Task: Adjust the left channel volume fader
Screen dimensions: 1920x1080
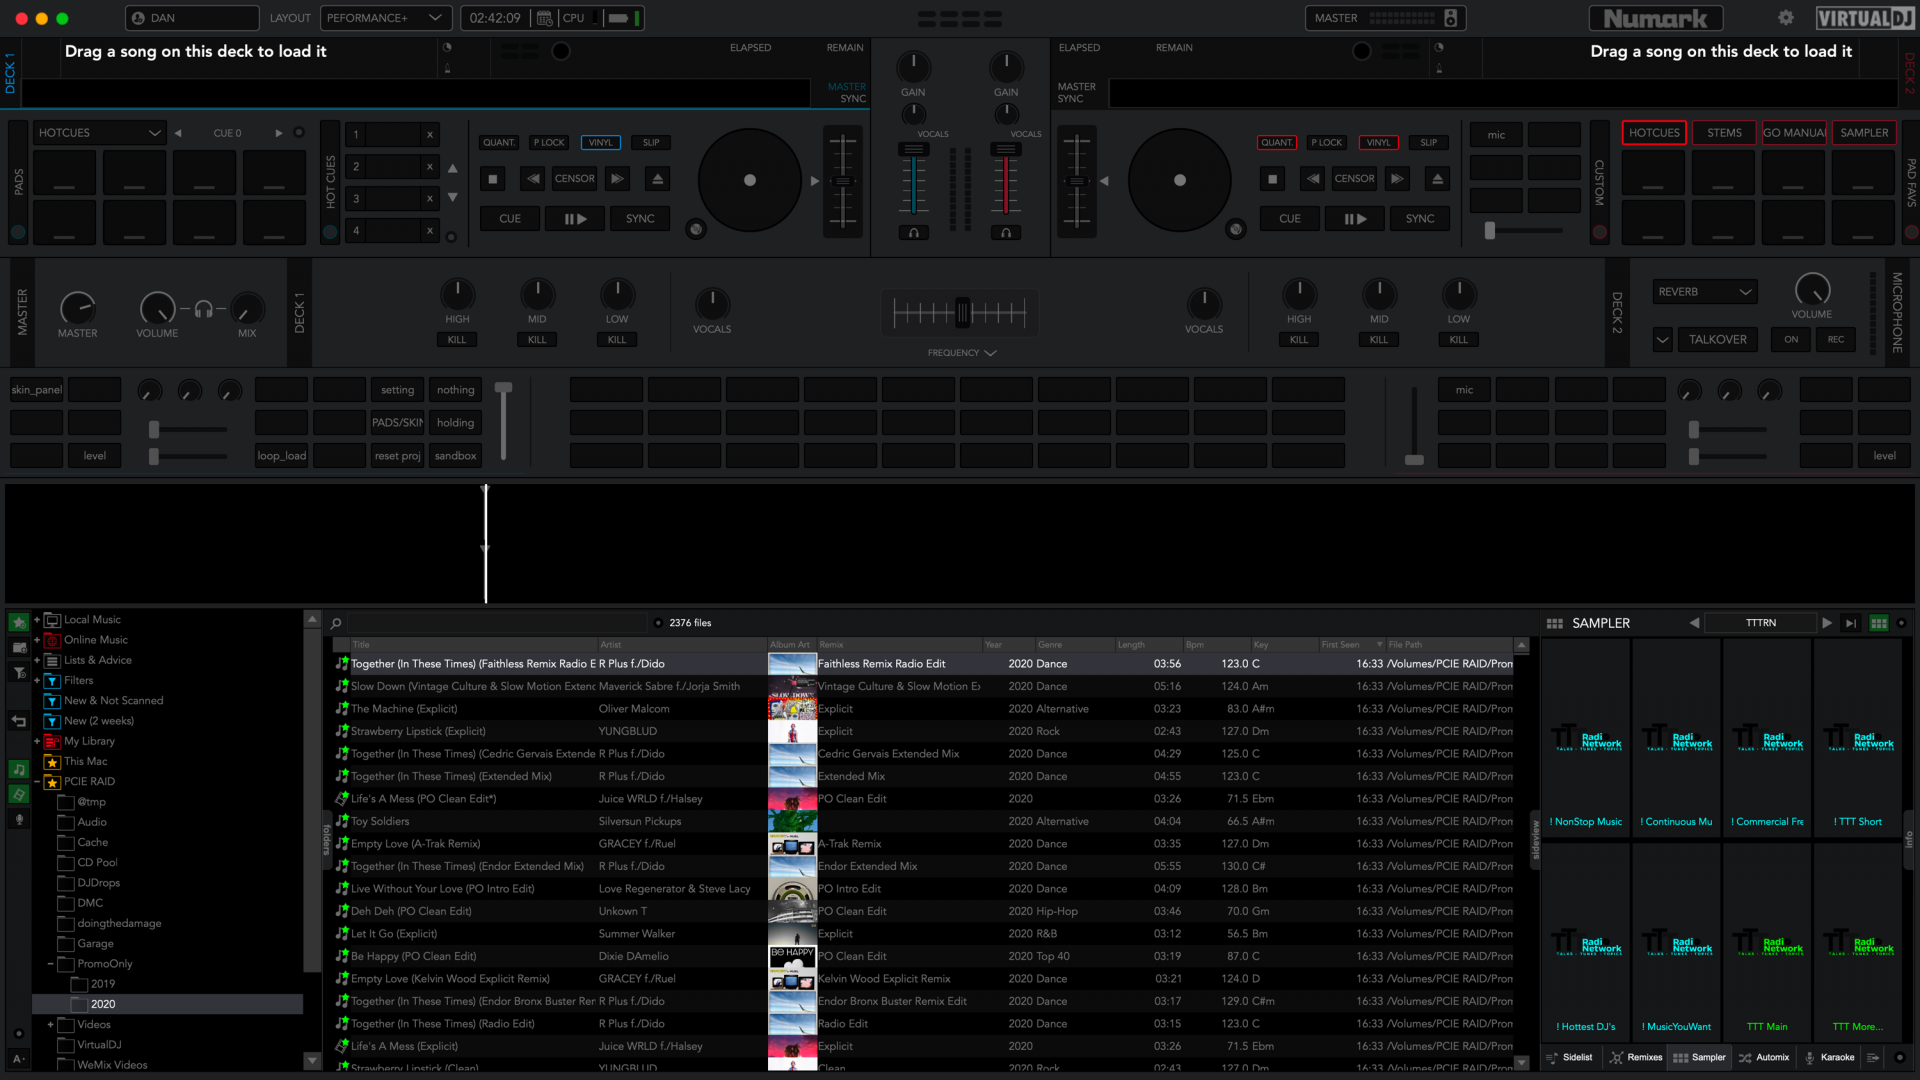Action: 913,150
